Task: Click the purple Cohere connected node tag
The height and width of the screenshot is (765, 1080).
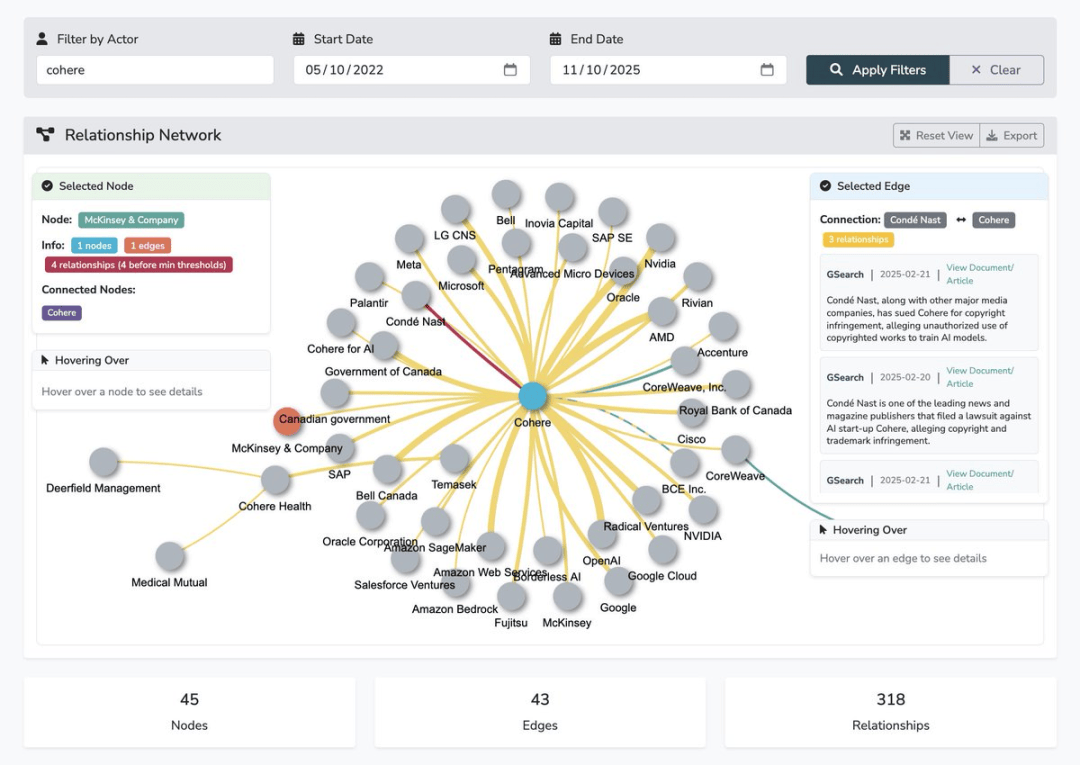Action: tap(62, 313)
